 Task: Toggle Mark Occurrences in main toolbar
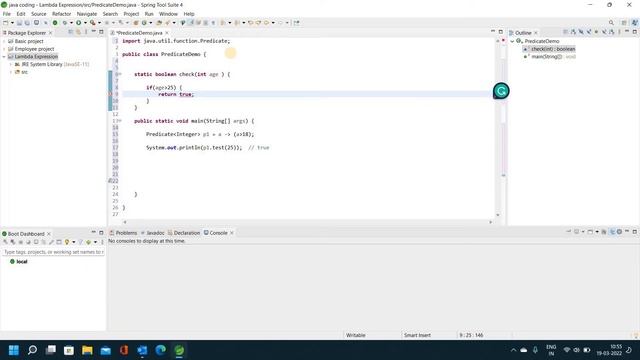[x=191, y=23]
